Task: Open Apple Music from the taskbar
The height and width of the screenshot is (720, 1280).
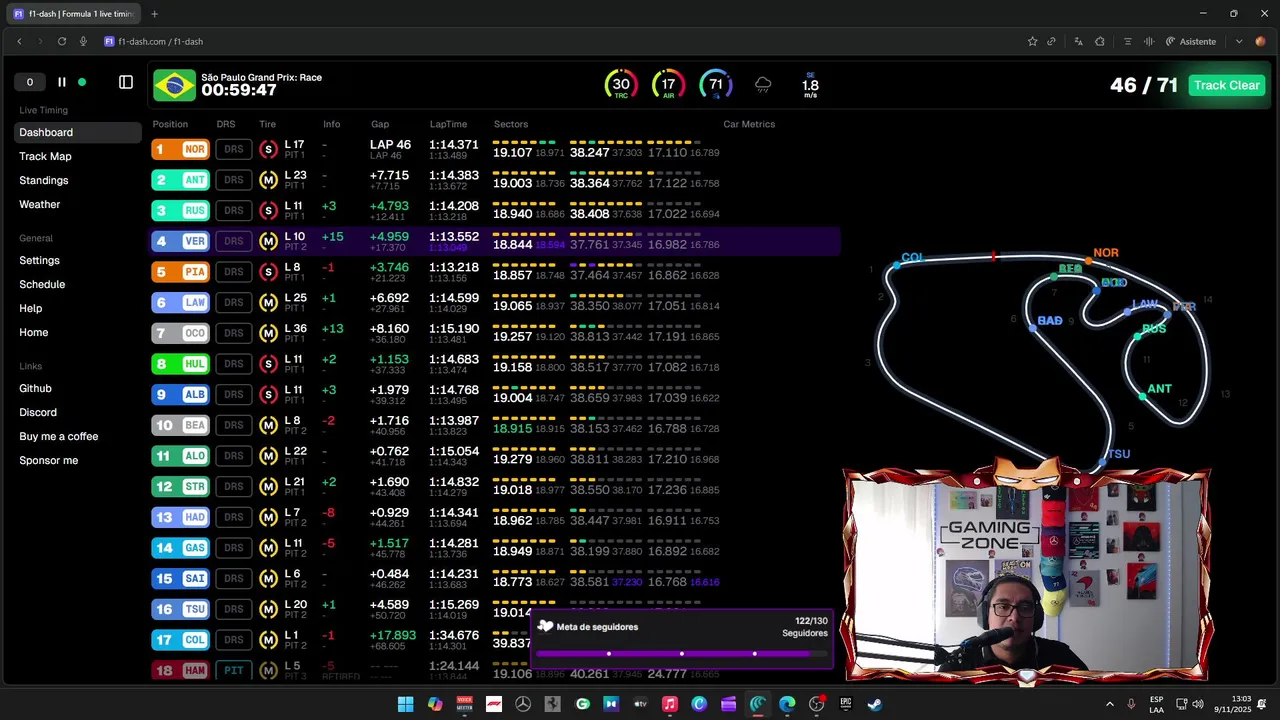Action: pyautogui.click(x=670, y=704)
